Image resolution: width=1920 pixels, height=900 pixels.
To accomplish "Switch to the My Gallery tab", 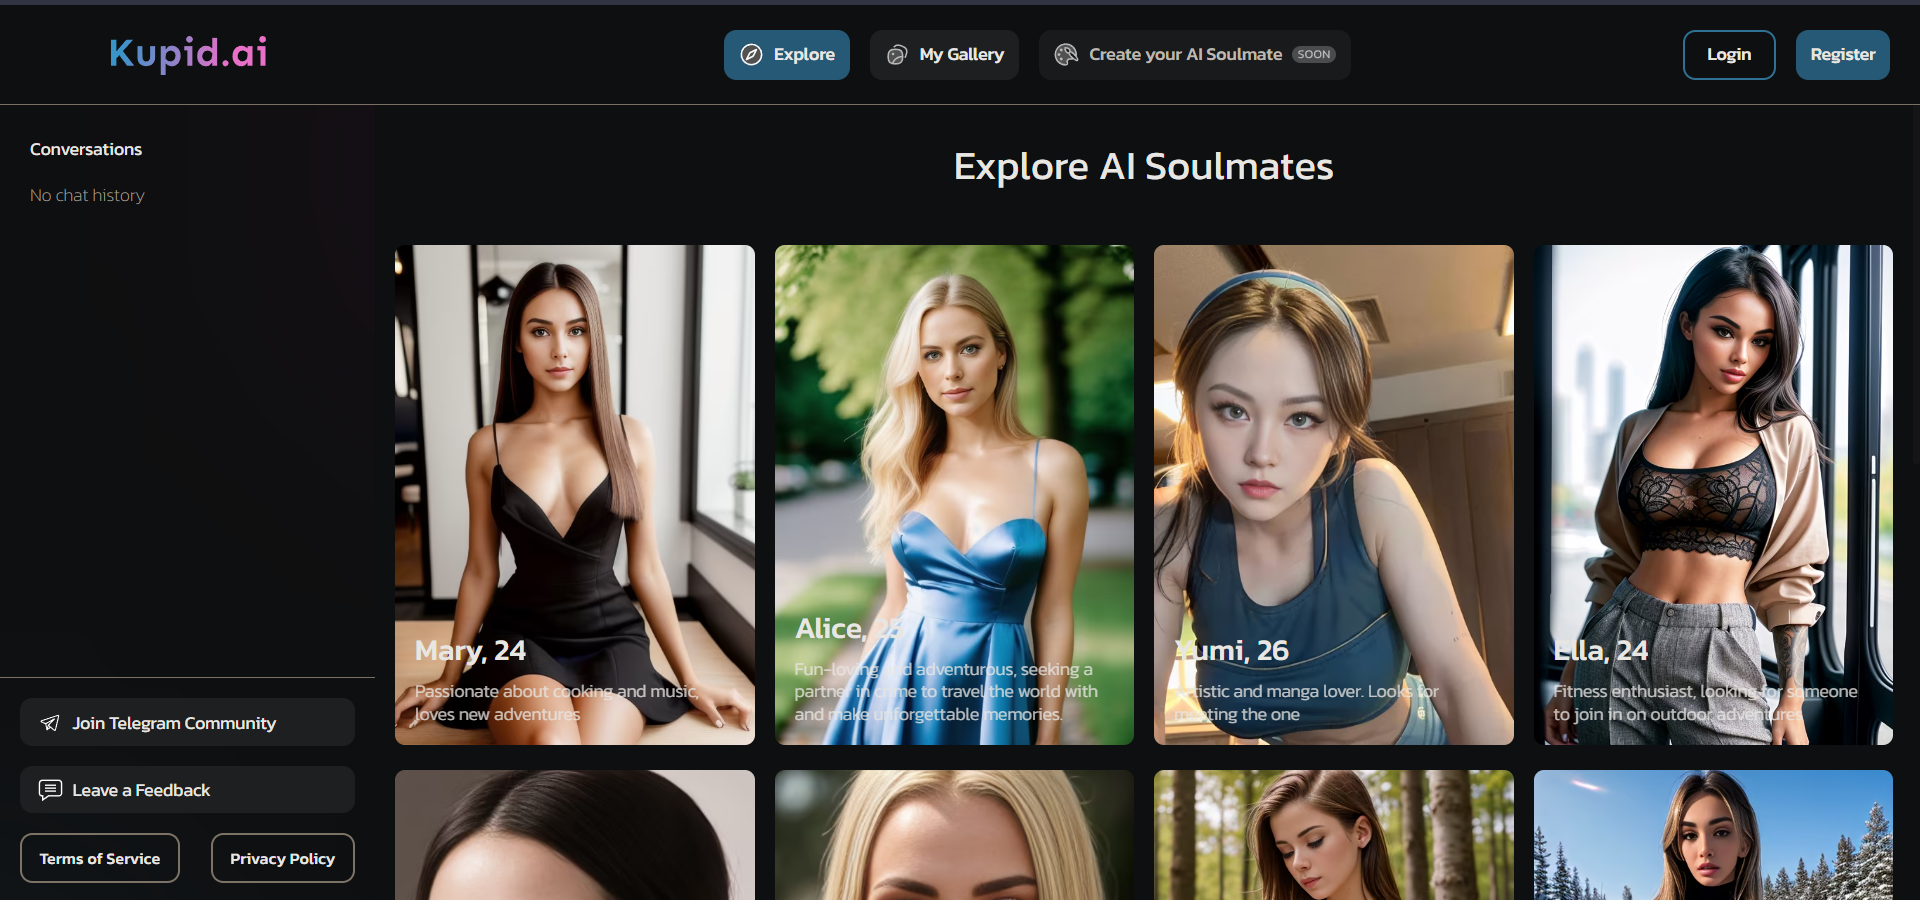I will coord(945,55).
